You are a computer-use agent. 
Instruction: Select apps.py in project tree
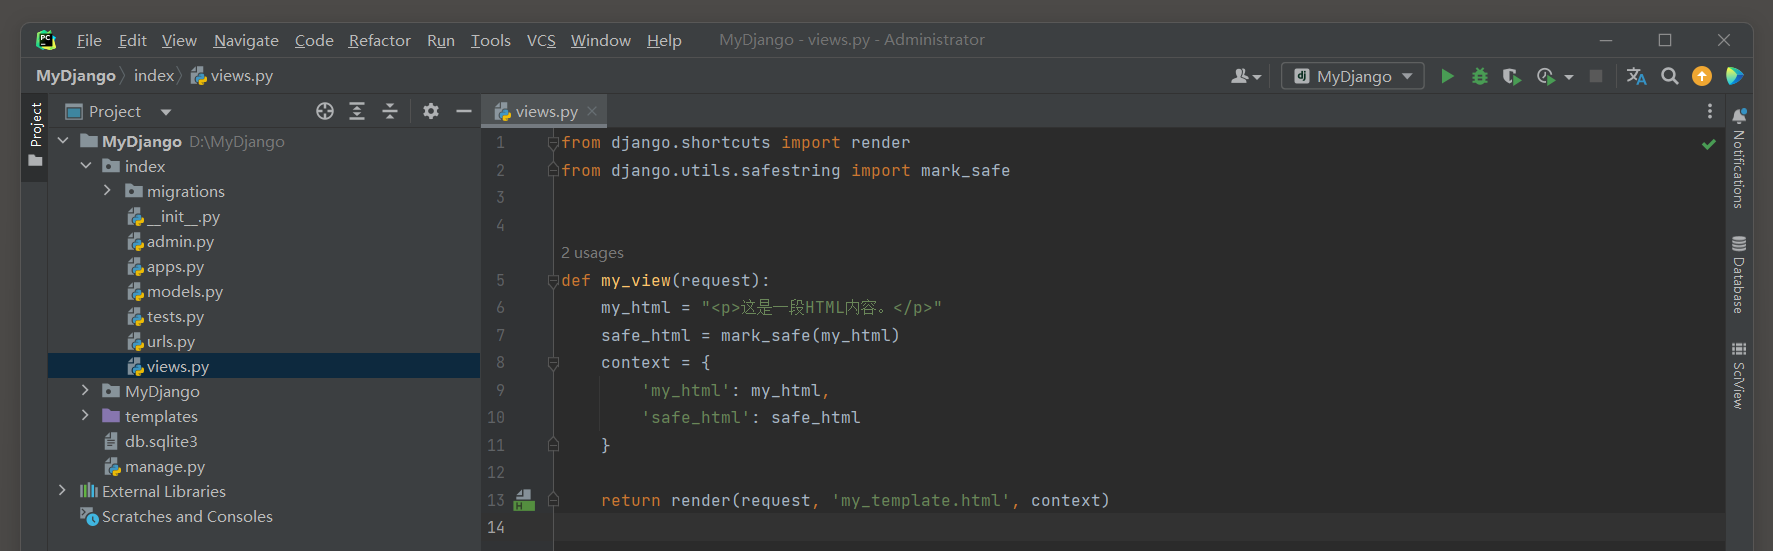[175, 266]
